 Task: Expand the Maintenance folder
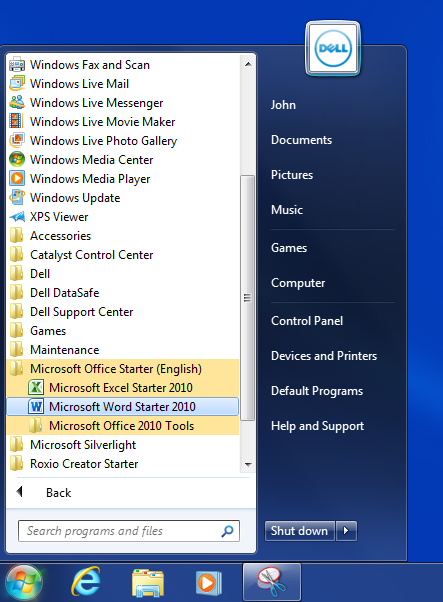pyautogui.click(x=122, y=350)
